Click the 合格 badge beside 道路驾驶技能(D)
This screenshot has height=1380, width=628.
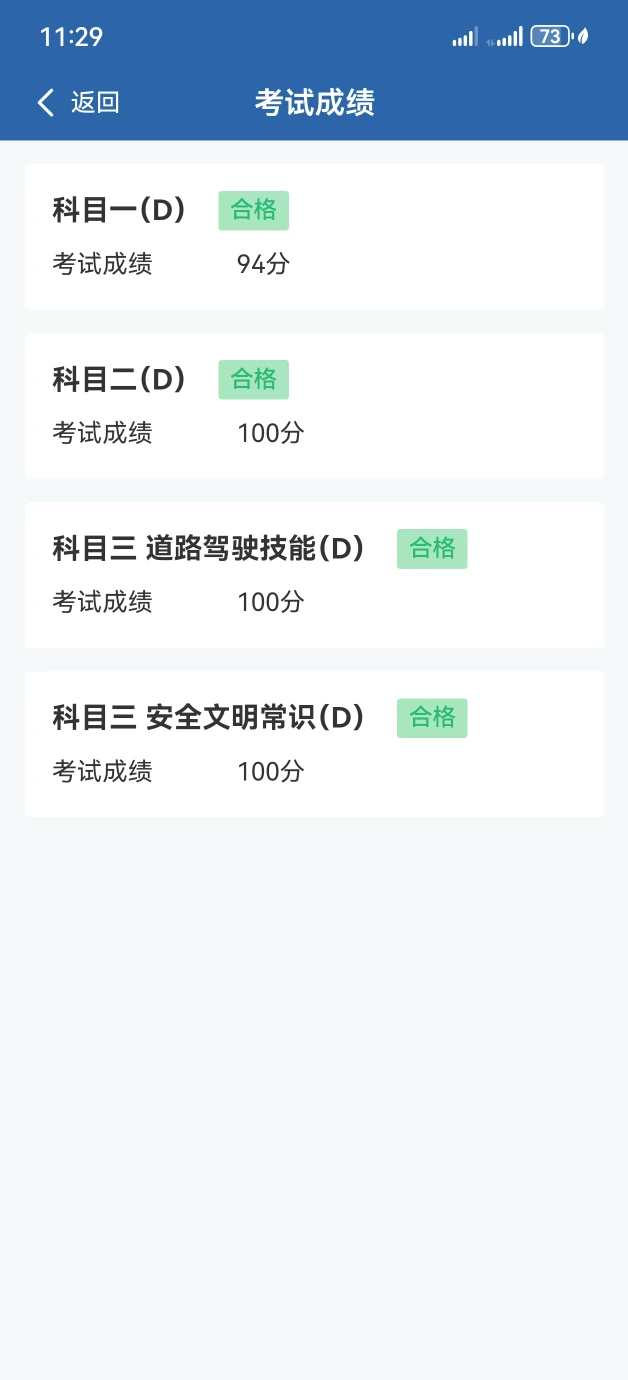coord(432,548)
